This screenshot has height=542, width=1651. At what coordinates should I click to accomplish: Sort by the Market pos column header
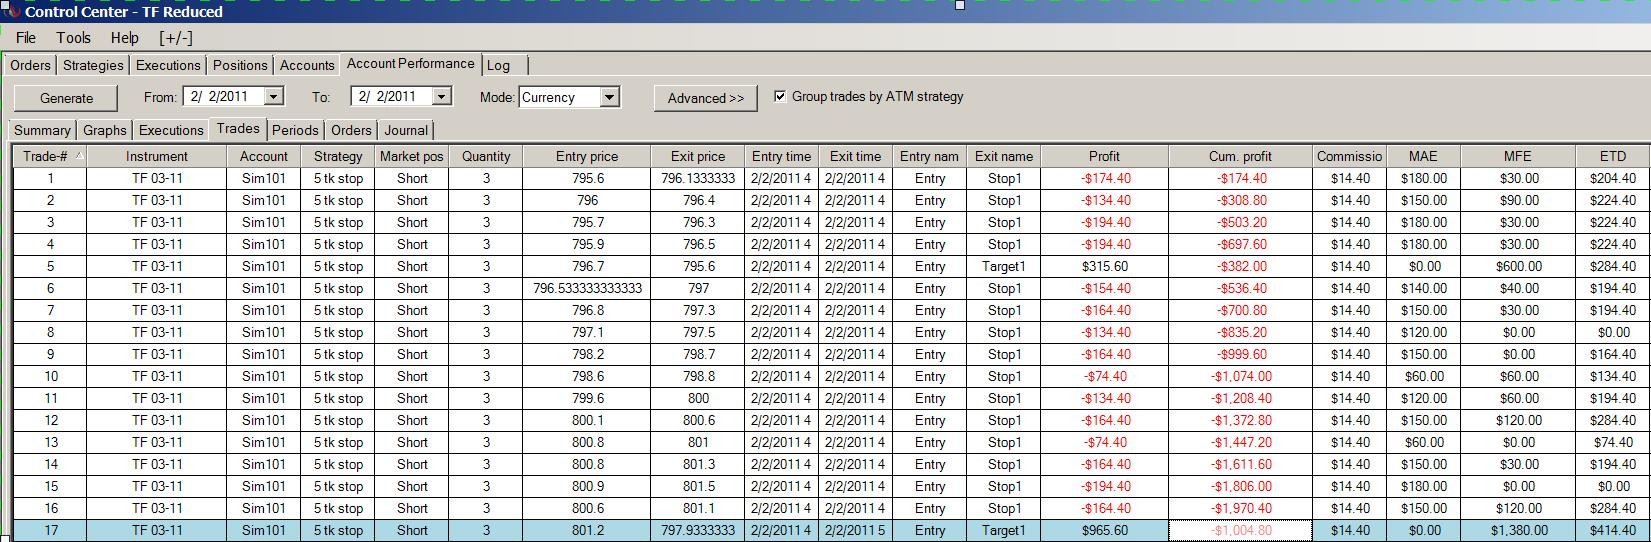pos(412,156)
